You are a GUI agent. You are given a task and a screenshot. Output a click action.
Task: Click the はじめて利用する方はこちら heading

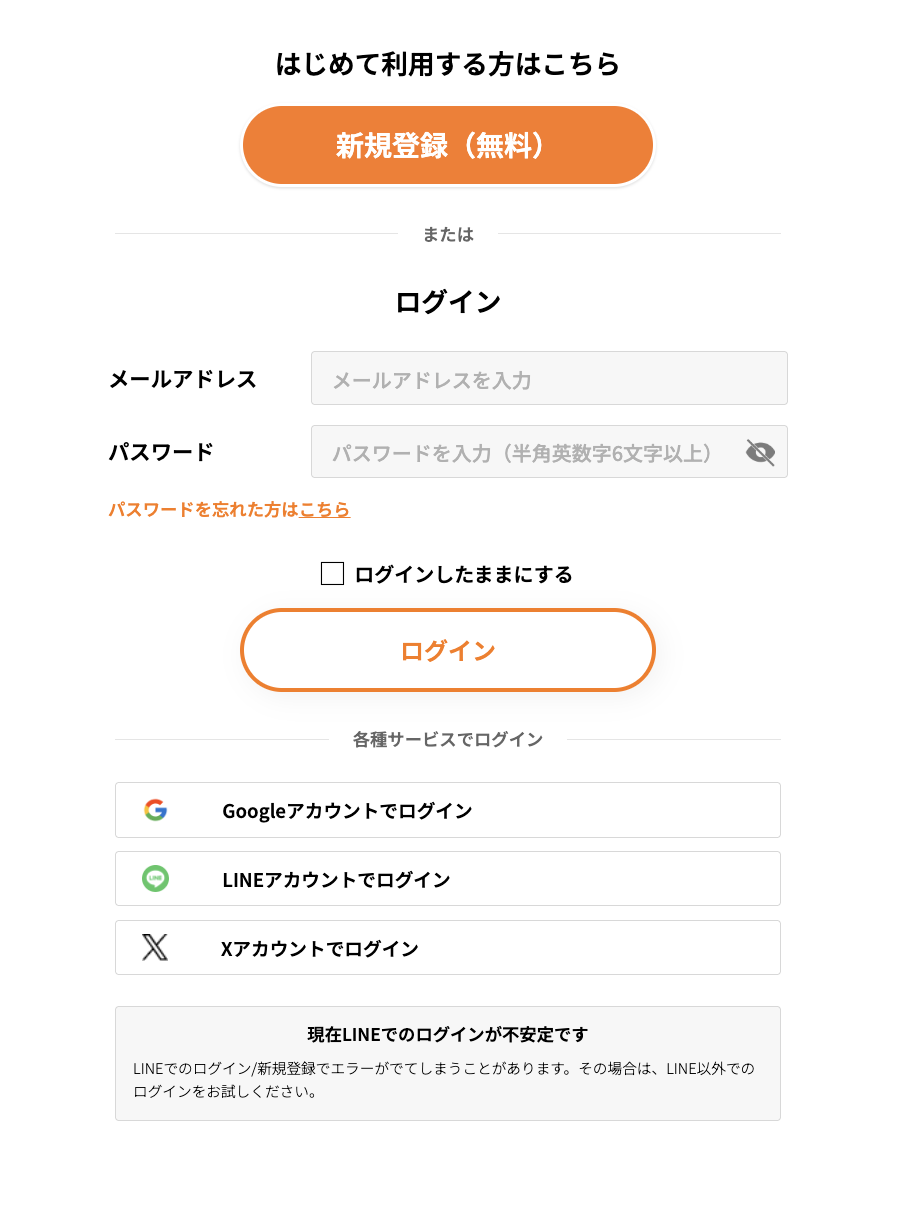(x=448, y=64)
